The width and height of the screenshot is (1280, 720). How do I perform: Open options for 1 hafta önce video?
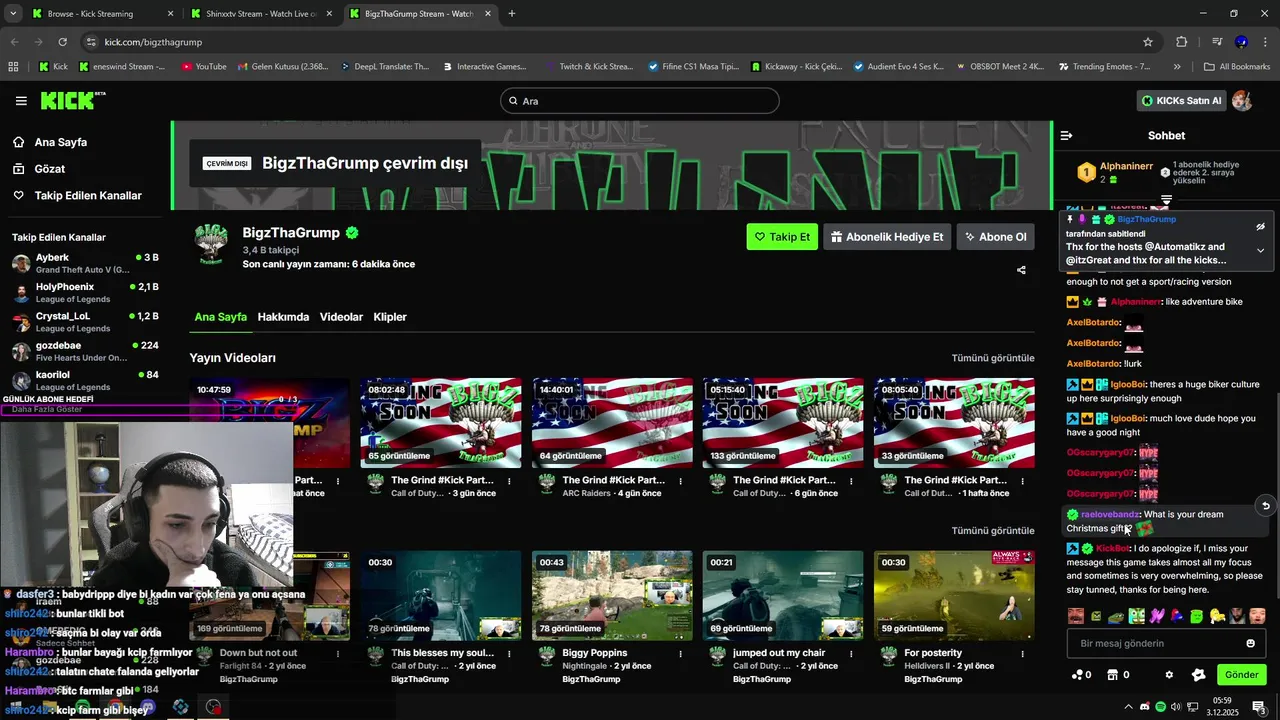[1022, 481]
